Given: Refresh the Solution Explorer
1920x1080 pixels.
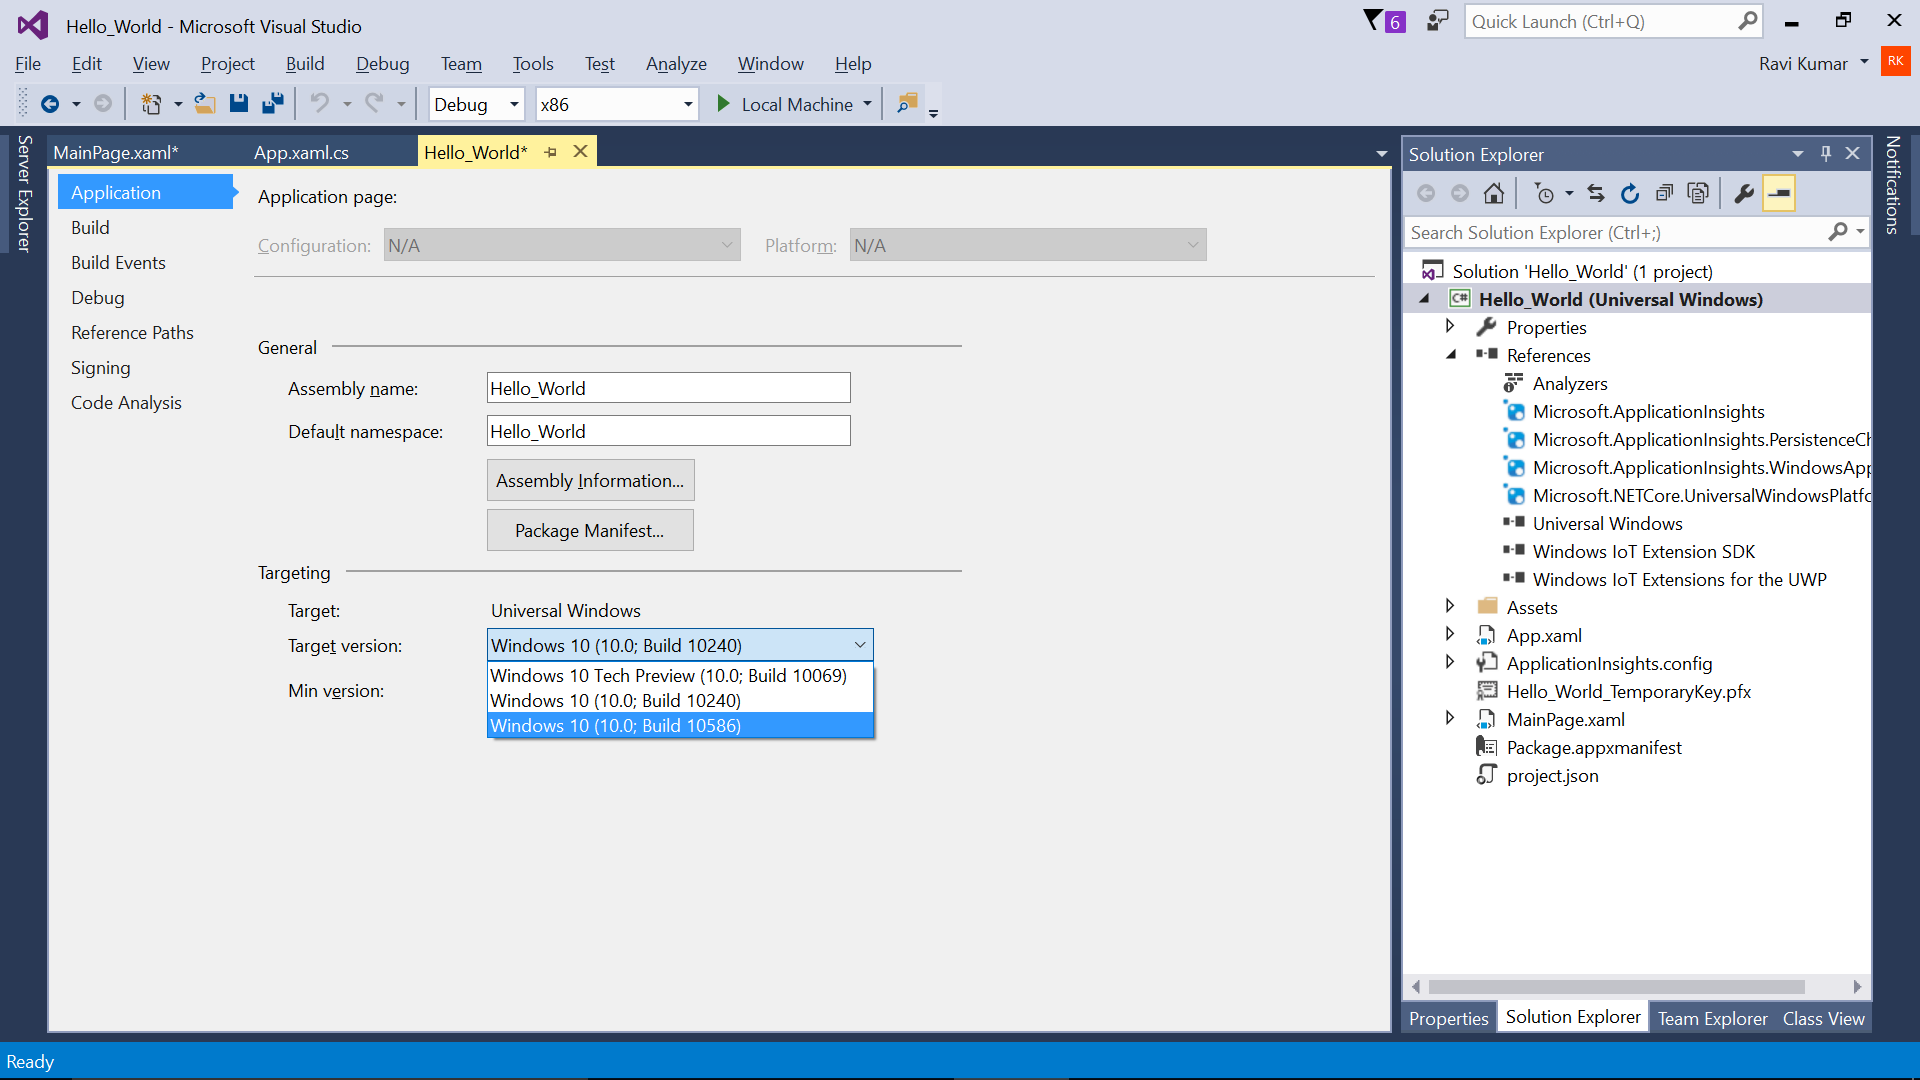Looking at the screenshot, I should (1630, 194).
